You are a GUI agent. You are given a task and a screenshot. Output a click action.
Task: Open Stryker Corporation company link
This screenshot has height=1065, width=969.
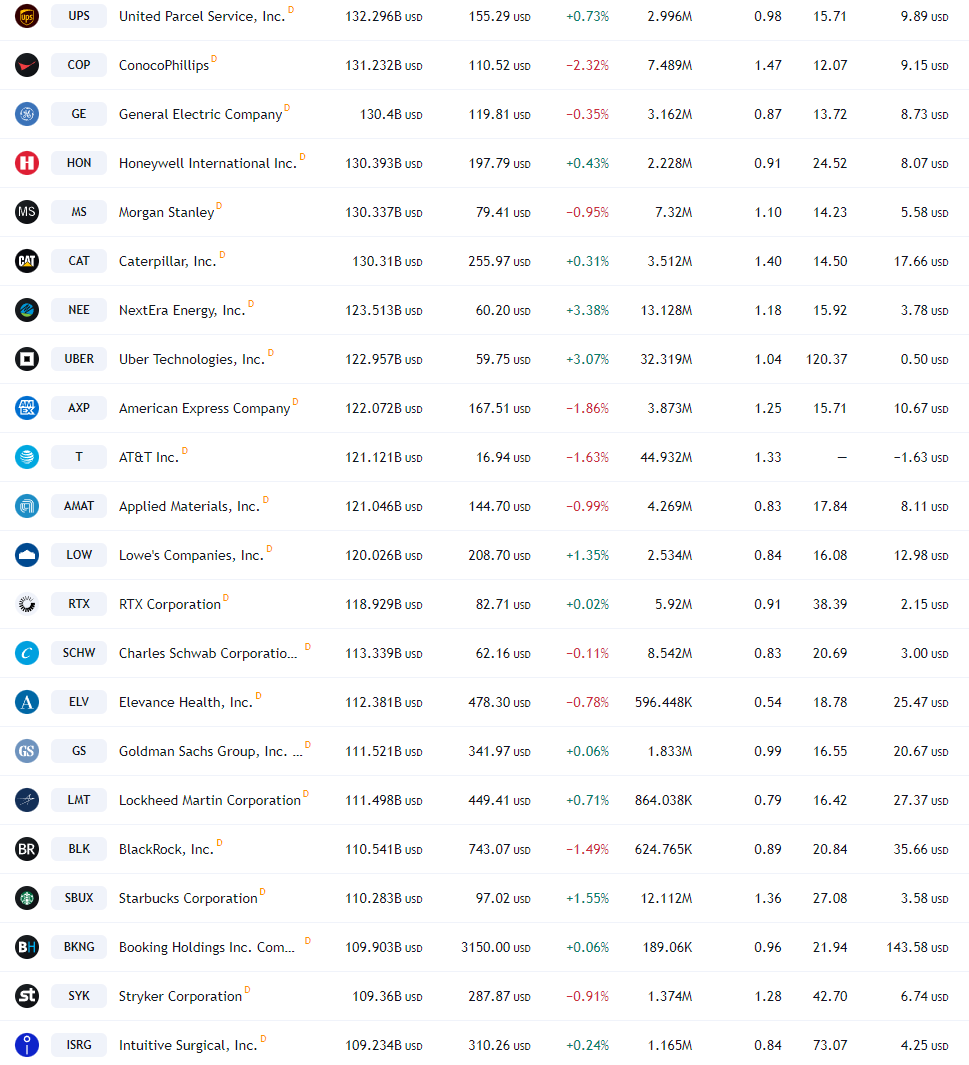click(180, 996)
